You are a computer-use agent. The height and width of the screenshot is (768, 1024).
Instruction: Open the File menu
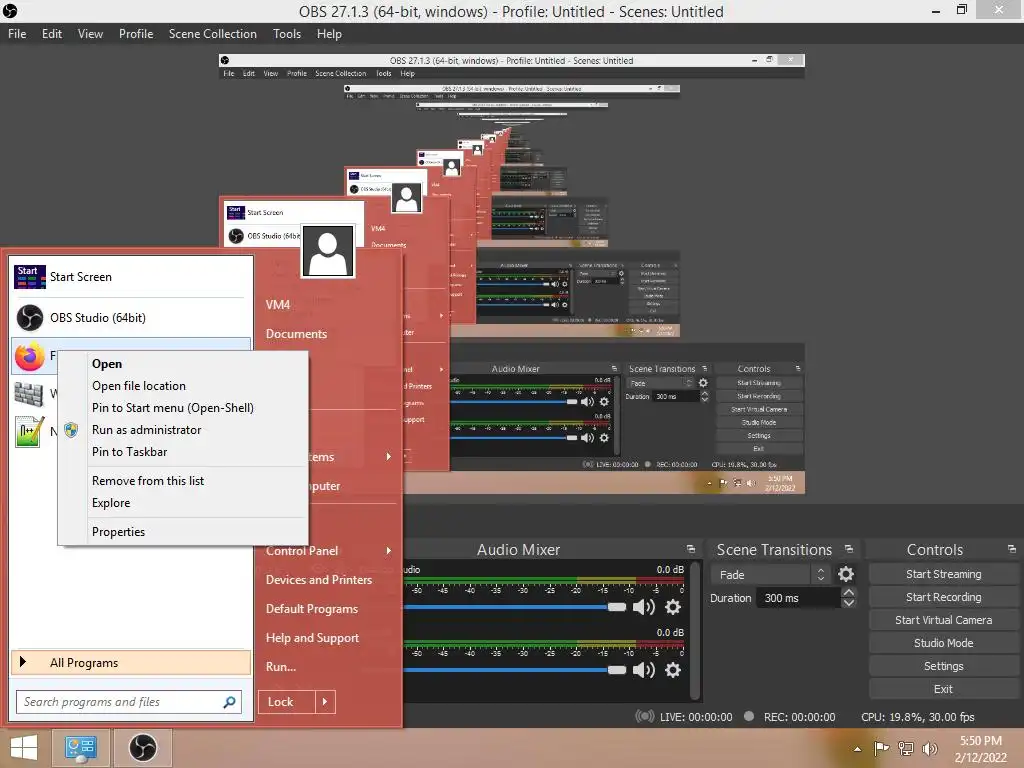[17, 34]
